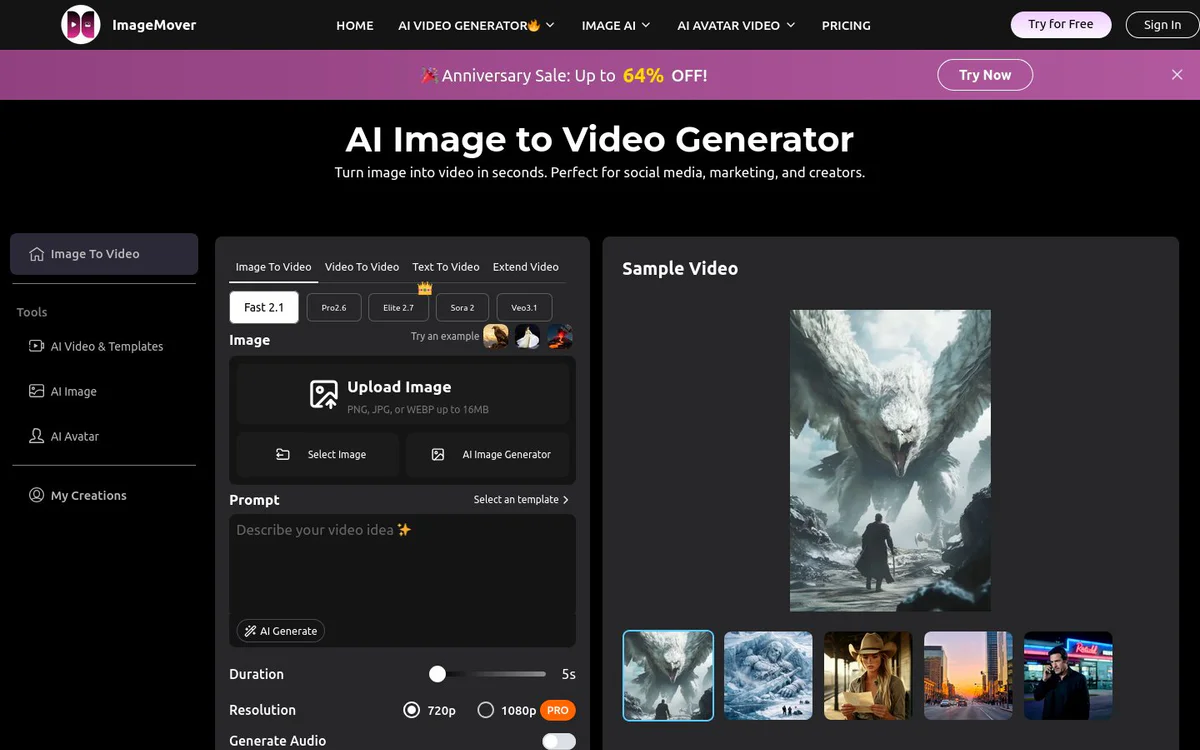Click the Duration slider track
The image size is (1200, 750).
click(x=488, y=674)
